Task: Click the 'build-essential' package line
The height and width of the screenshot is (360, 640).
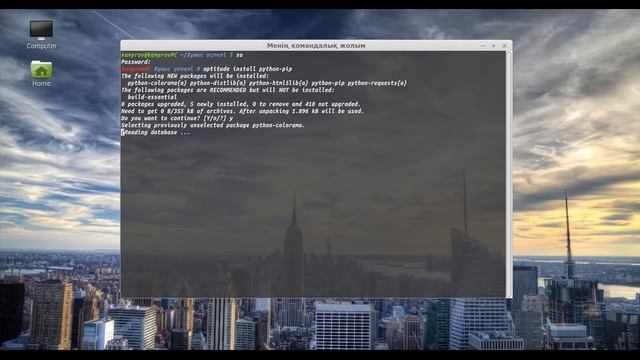Action: click(152, 97)
